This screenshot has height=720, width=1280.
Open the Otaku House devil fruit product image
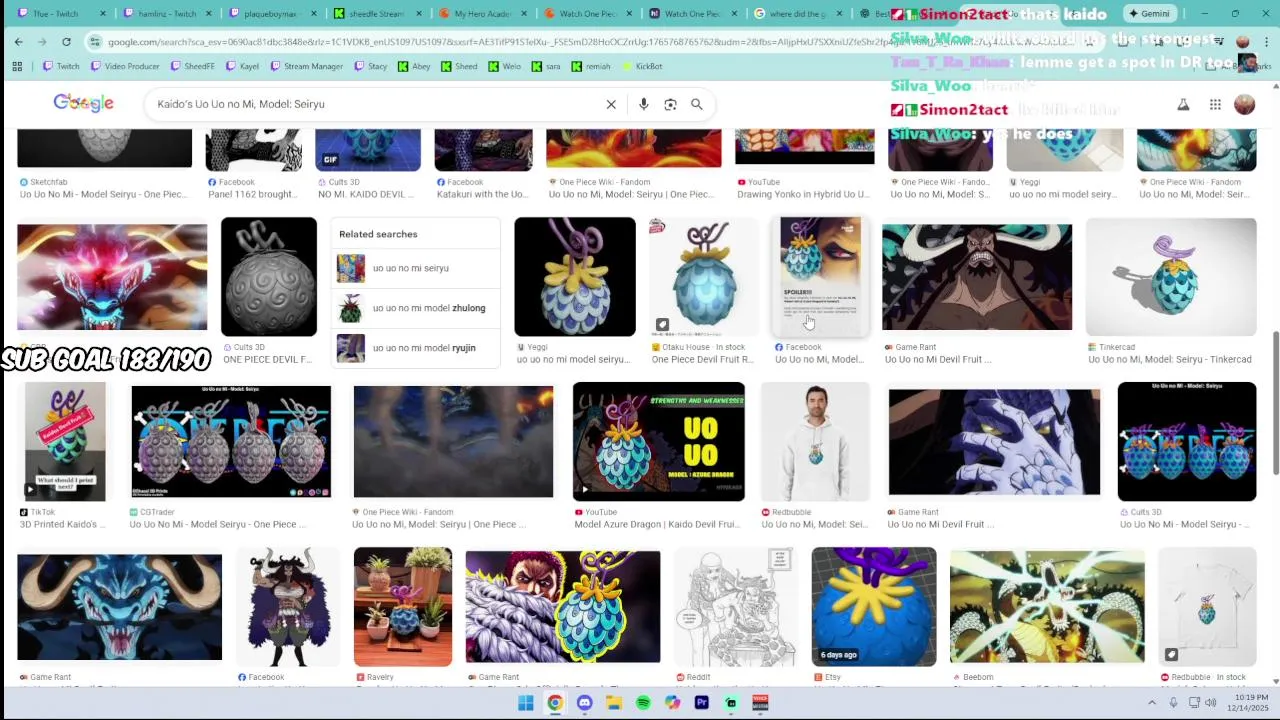point(704,277)
